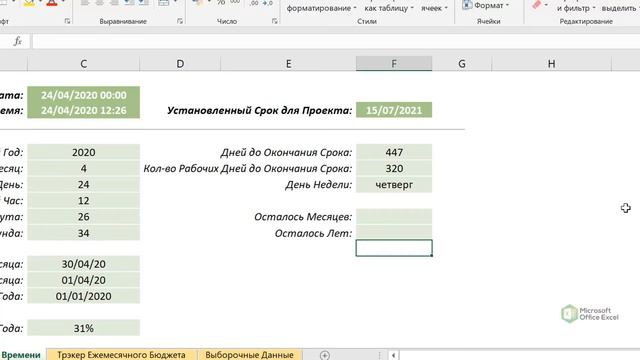Screen dimensions: 640x360
Task: Open the Font group dialog launcher
Action: [67, 21]
